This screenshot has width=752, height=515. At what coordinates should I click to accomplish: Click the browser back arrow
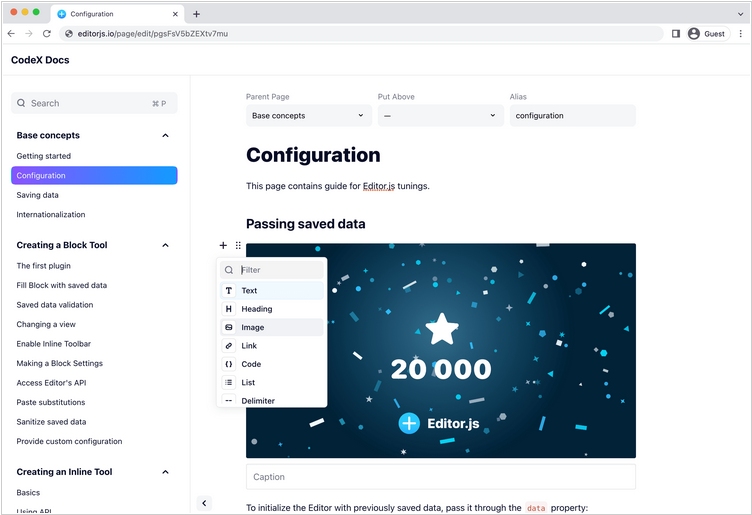coord(12,34)
